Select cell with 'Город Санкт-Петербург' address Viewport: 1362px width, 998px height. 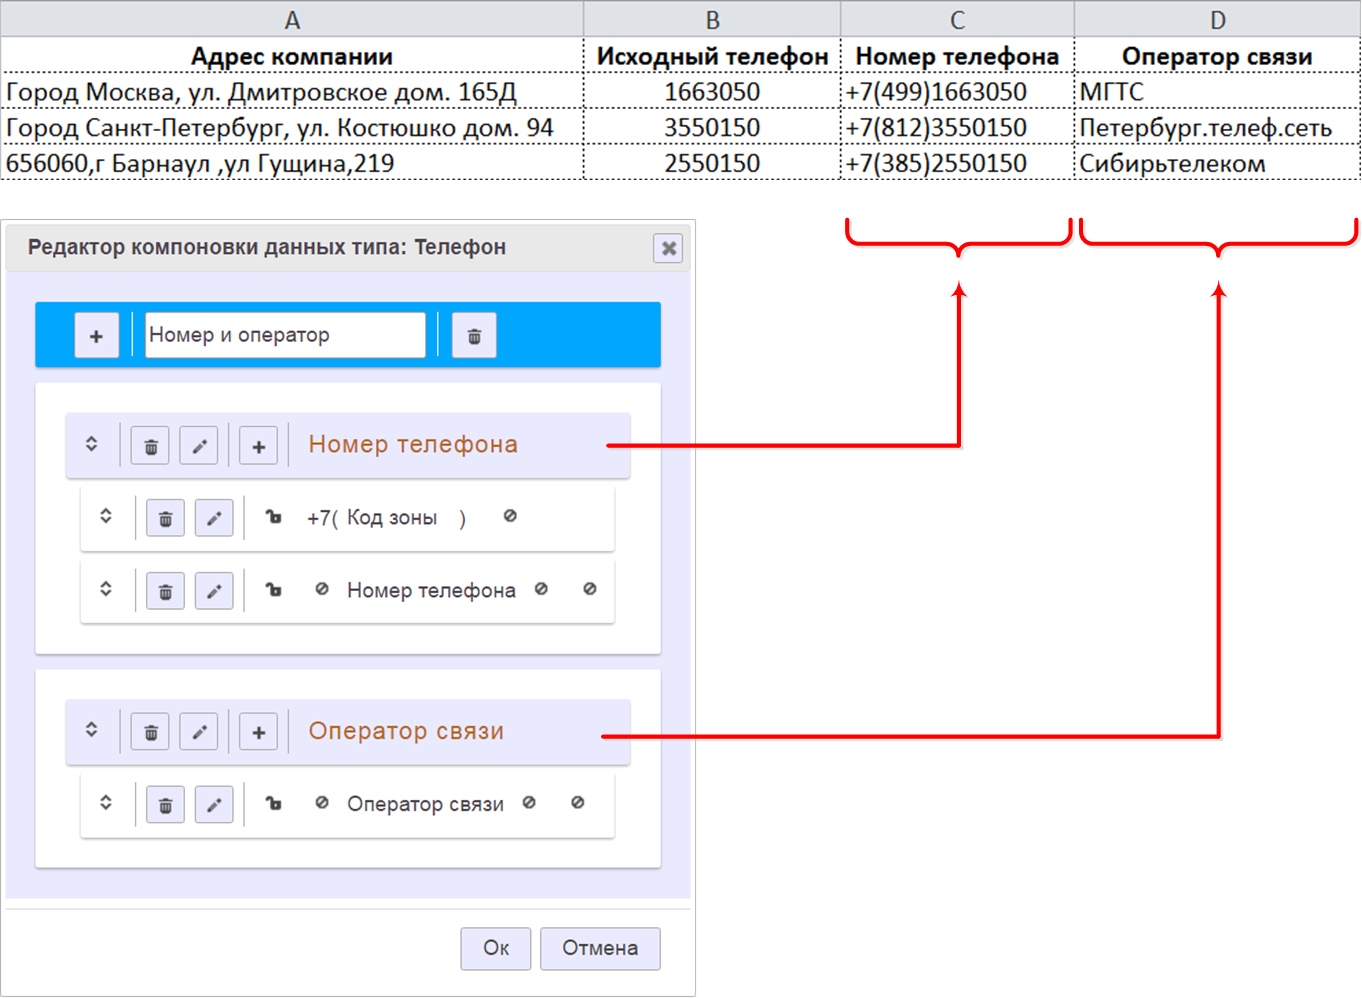(292, 128)
